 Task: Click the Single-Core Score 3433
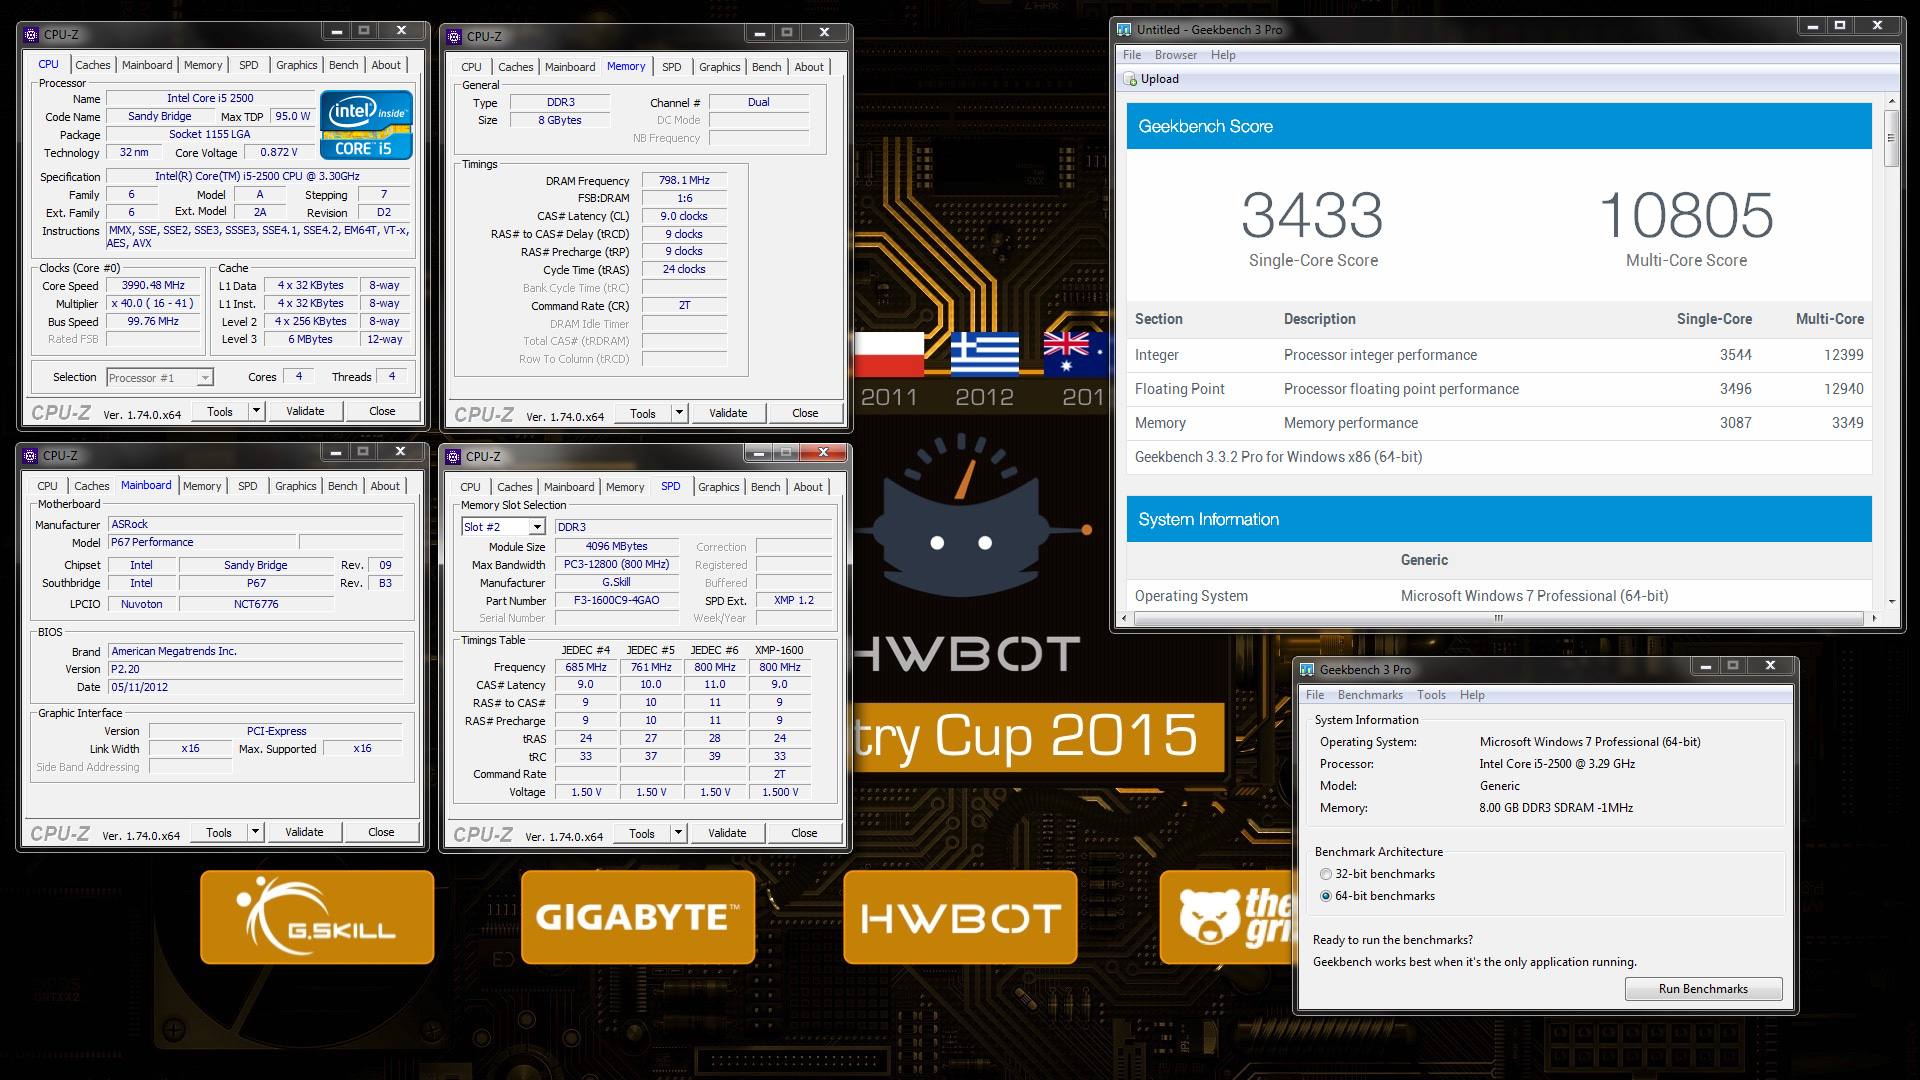(1312, 215)
